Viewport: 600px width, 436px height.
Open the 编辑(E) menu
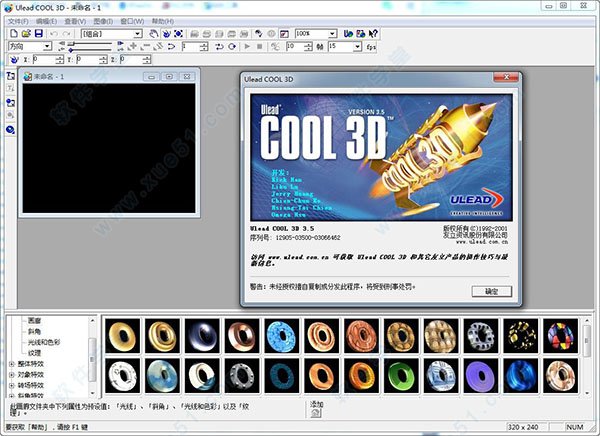coord(46,21)
